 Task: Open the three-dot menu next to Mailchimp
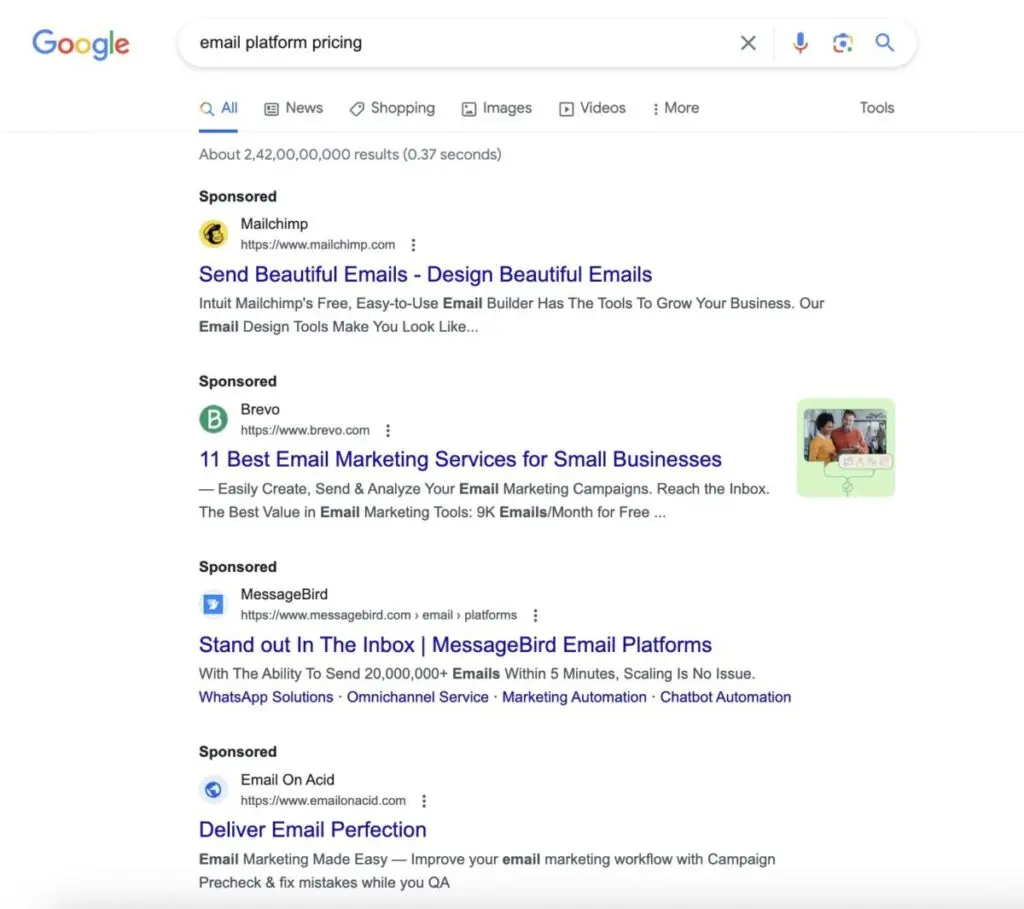412,244
